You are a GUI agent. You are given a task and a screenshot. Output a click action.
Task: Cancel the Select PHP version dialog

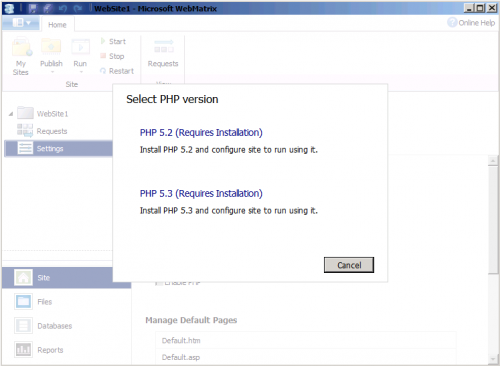pyautogui.click(x=349, y=265)
